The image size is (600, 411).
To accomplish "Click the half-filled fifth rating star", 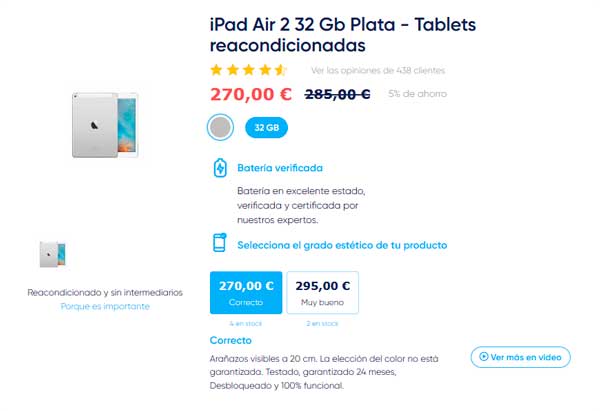I will [281, 70].
